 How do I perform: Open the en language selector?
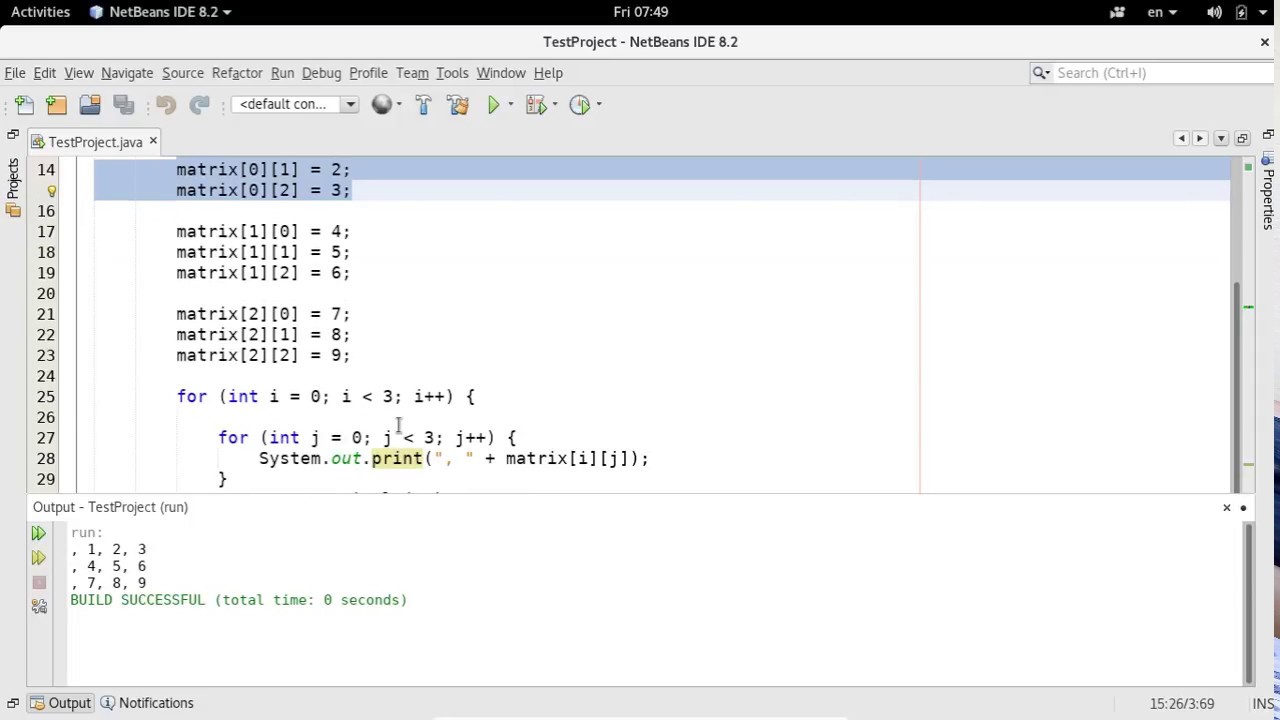1162,12
